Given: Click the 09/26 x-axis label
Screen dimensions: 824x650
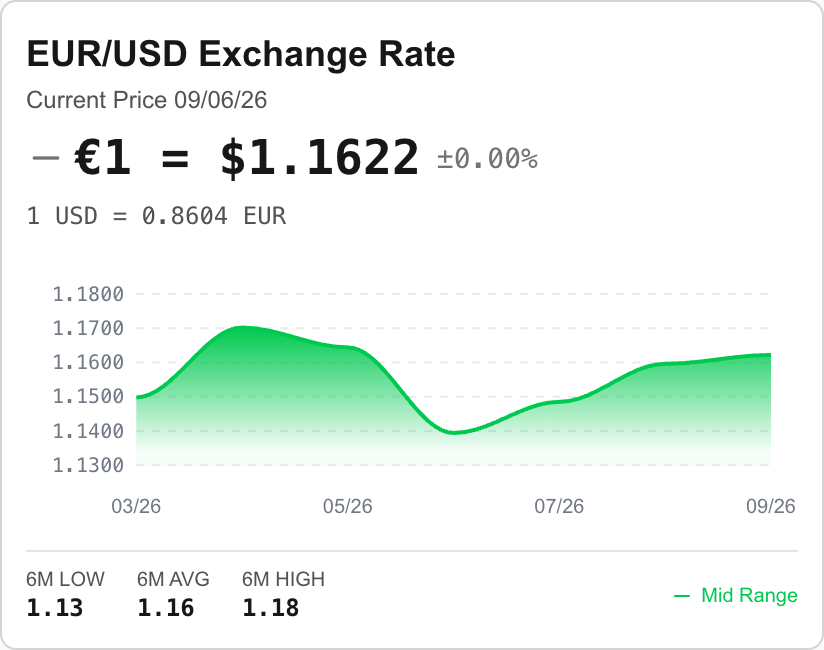Looking at the screenshot, I should [x=770, y=506].
